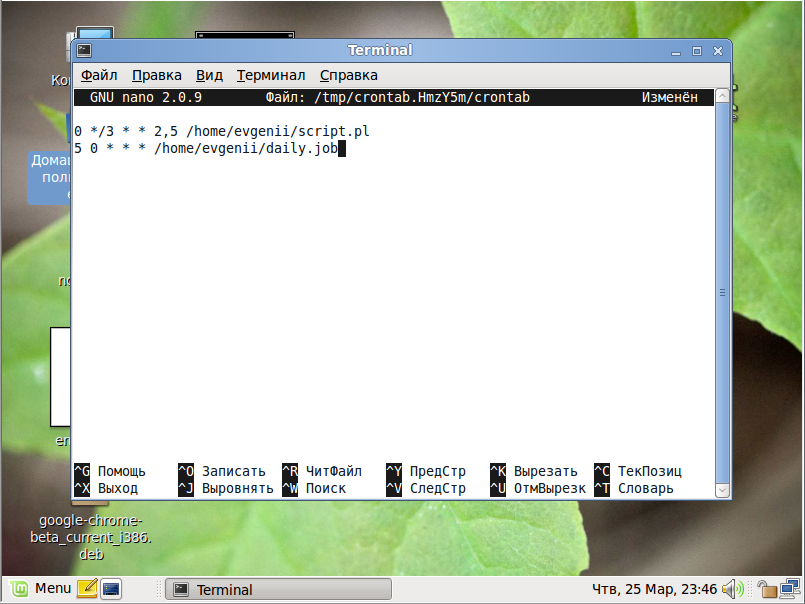Screen dimensions: 805x604
Task: Maximize the Terminal window
Action: (697, 51)
